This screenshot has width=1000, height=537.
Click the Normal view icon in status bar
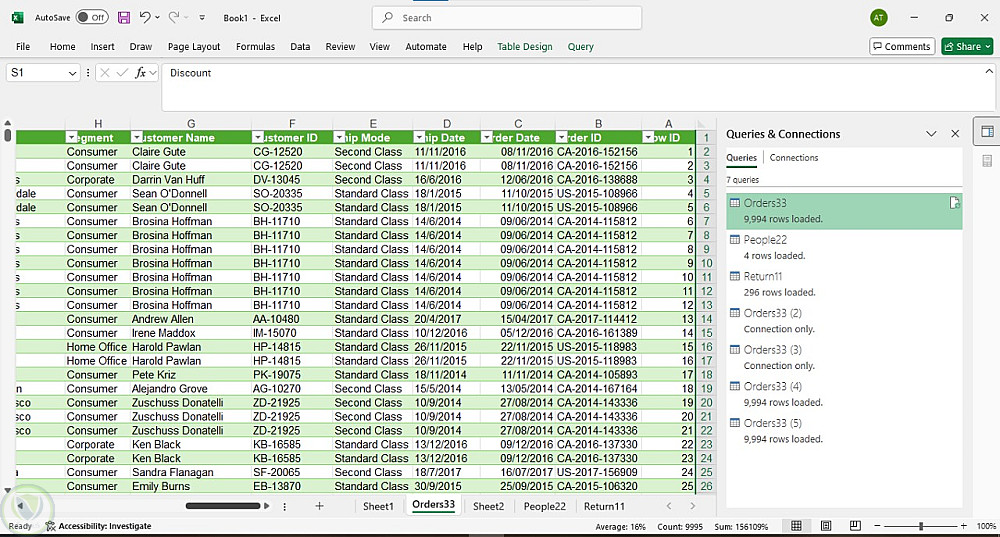797,526
